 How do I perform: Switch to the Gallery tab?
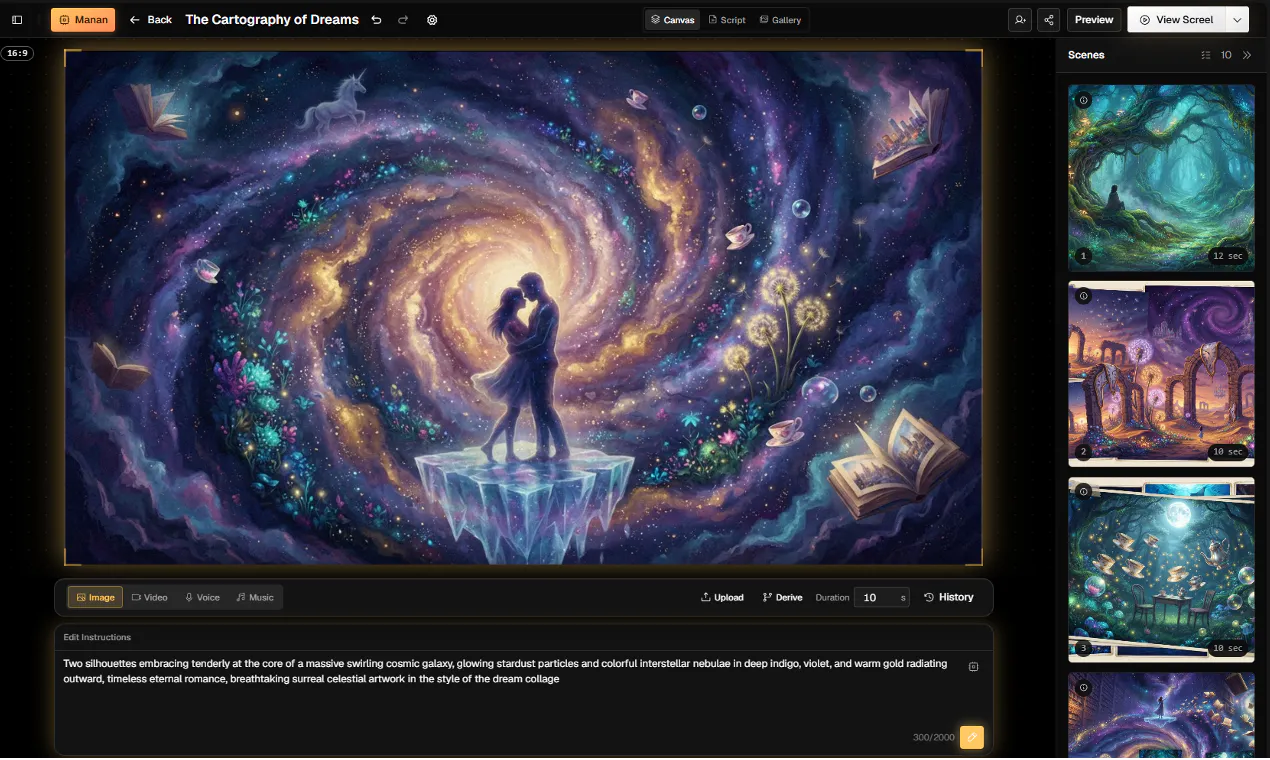pyautogui.click(x=780, y=20)
